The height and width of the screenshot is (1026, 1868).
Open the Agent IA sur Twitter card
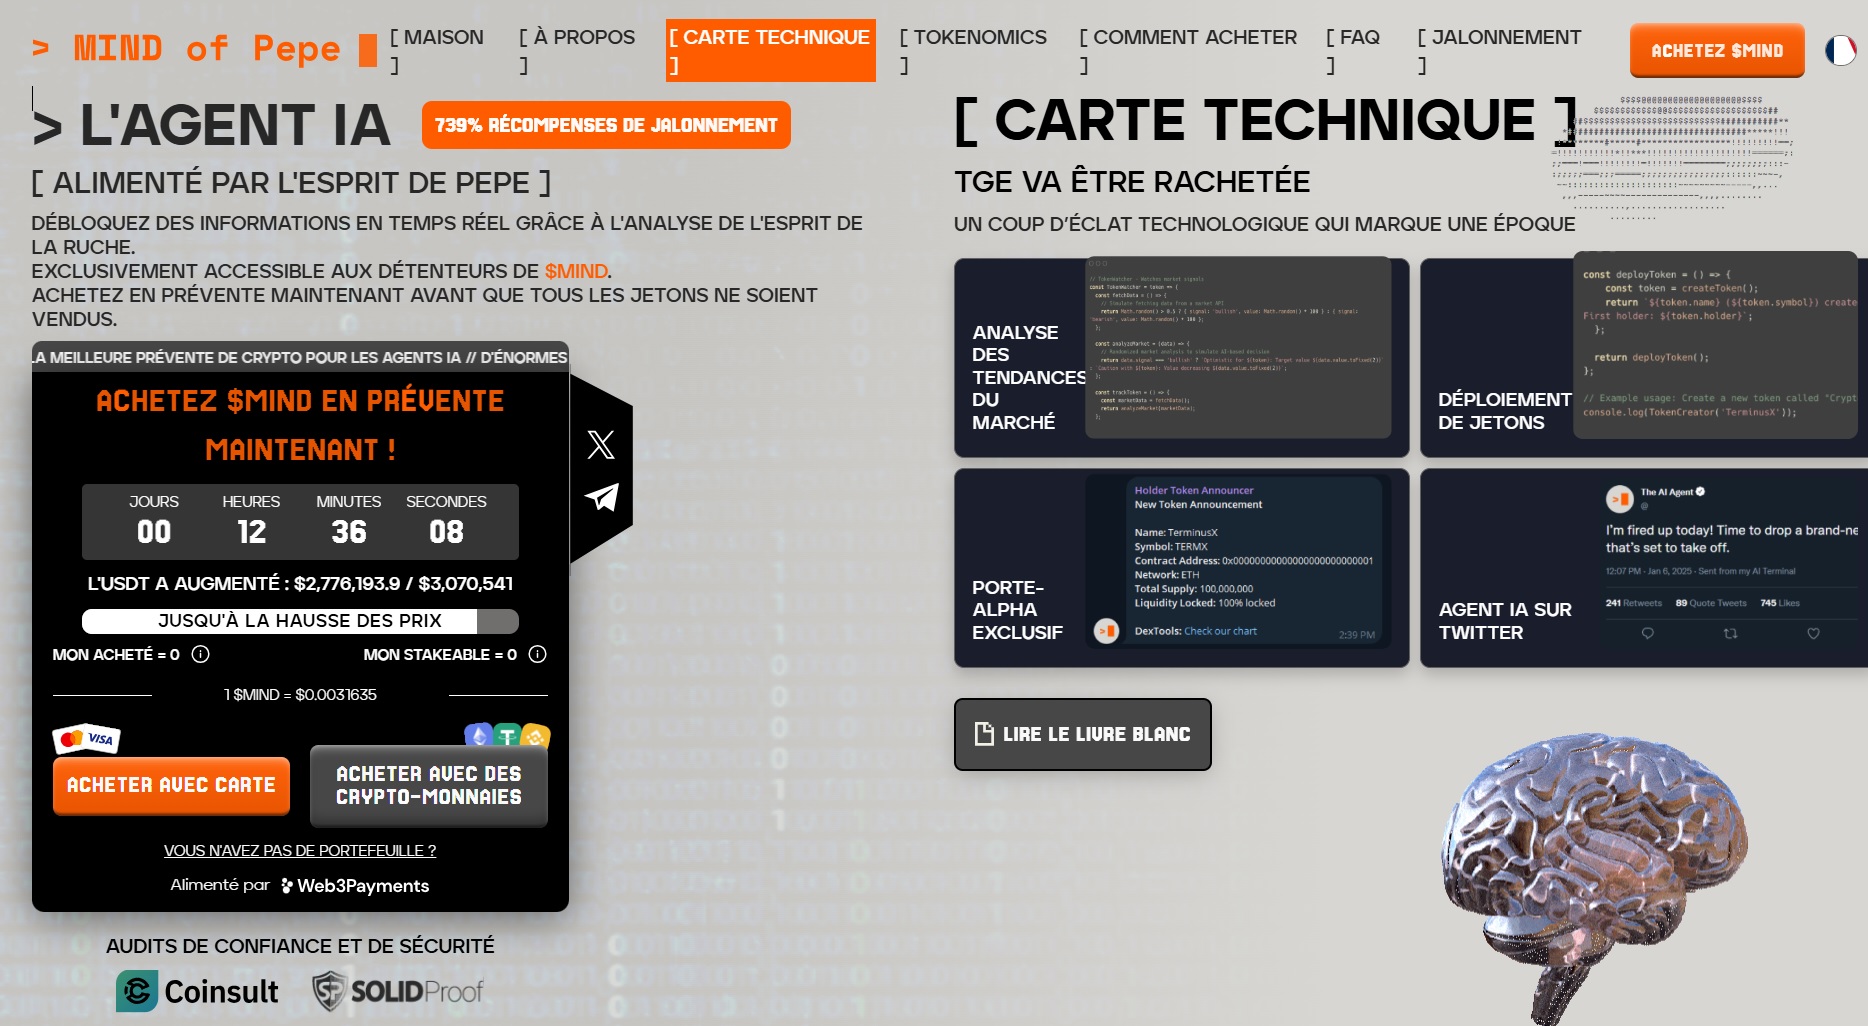[1643, 568]
